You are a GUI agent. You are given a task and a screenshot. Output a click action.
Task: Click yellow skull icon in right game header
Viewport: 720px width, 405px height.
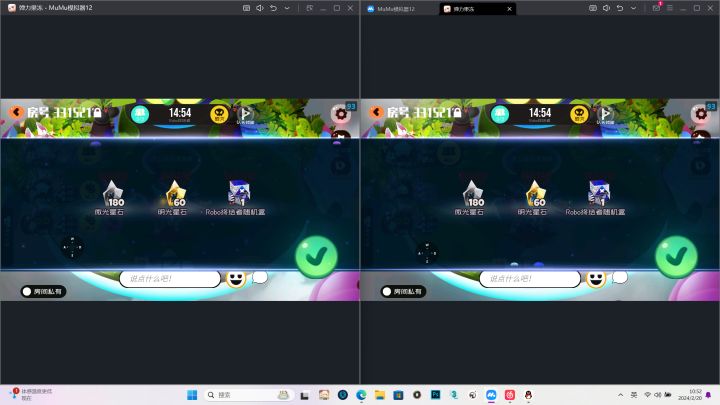click(x=579, y=114)
